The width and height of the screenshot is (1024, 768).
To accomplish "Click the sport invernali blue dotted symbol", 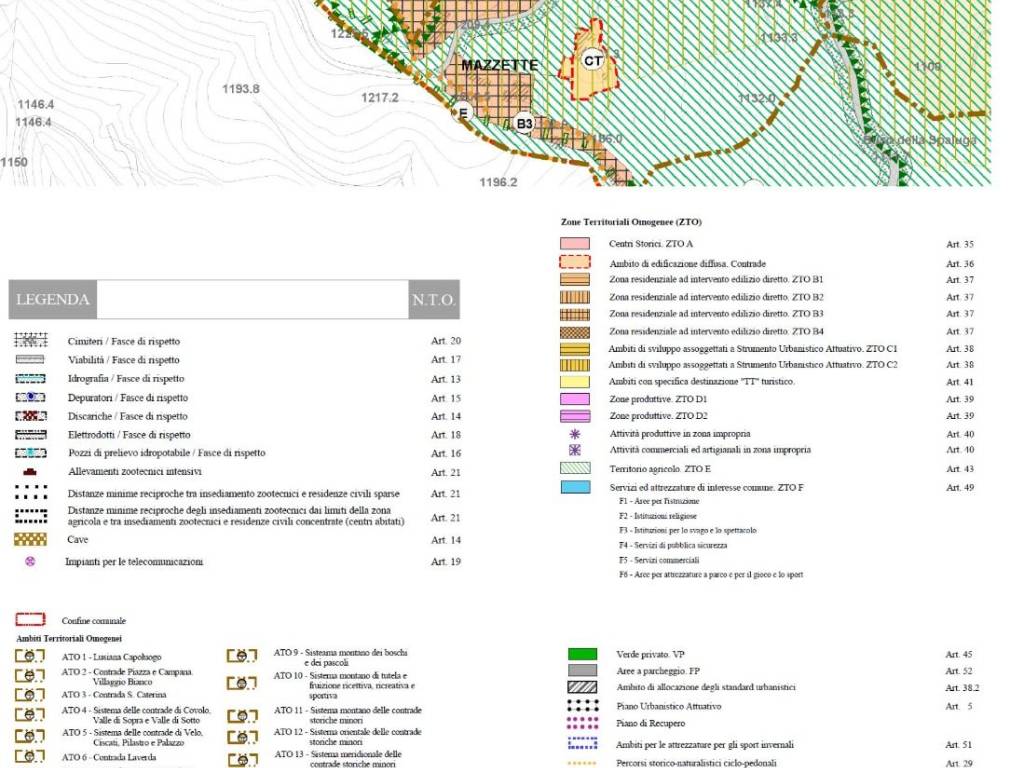I will point(583,744).
